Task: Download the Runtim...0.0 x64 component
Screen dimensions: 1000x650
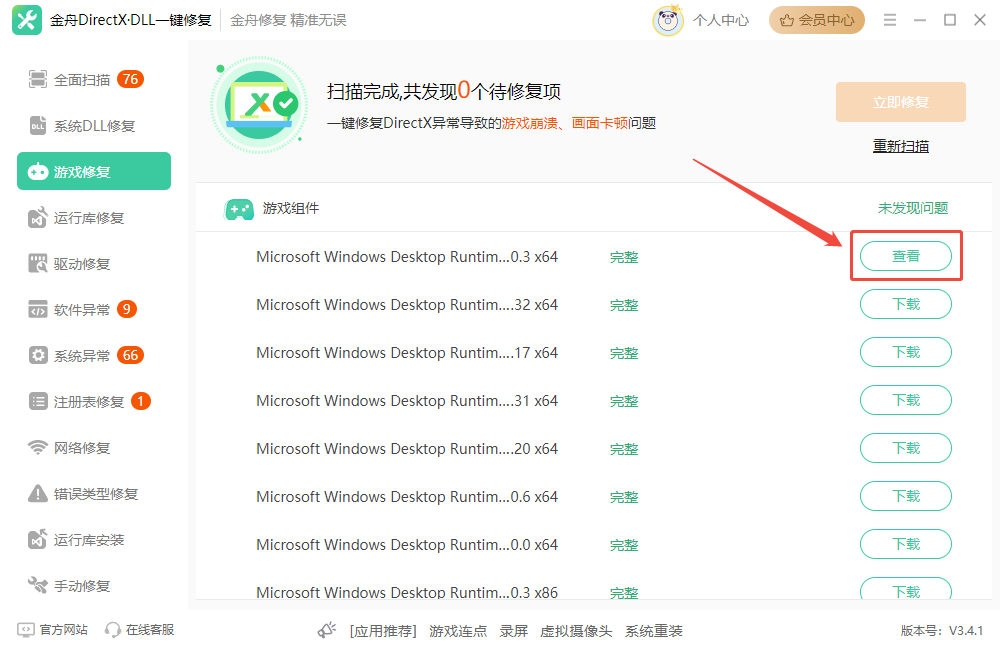Action: tap(906, 544)
